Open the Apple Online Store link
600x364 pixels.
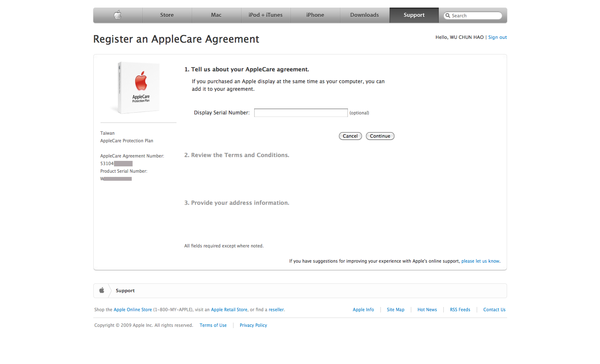point(133,310)
